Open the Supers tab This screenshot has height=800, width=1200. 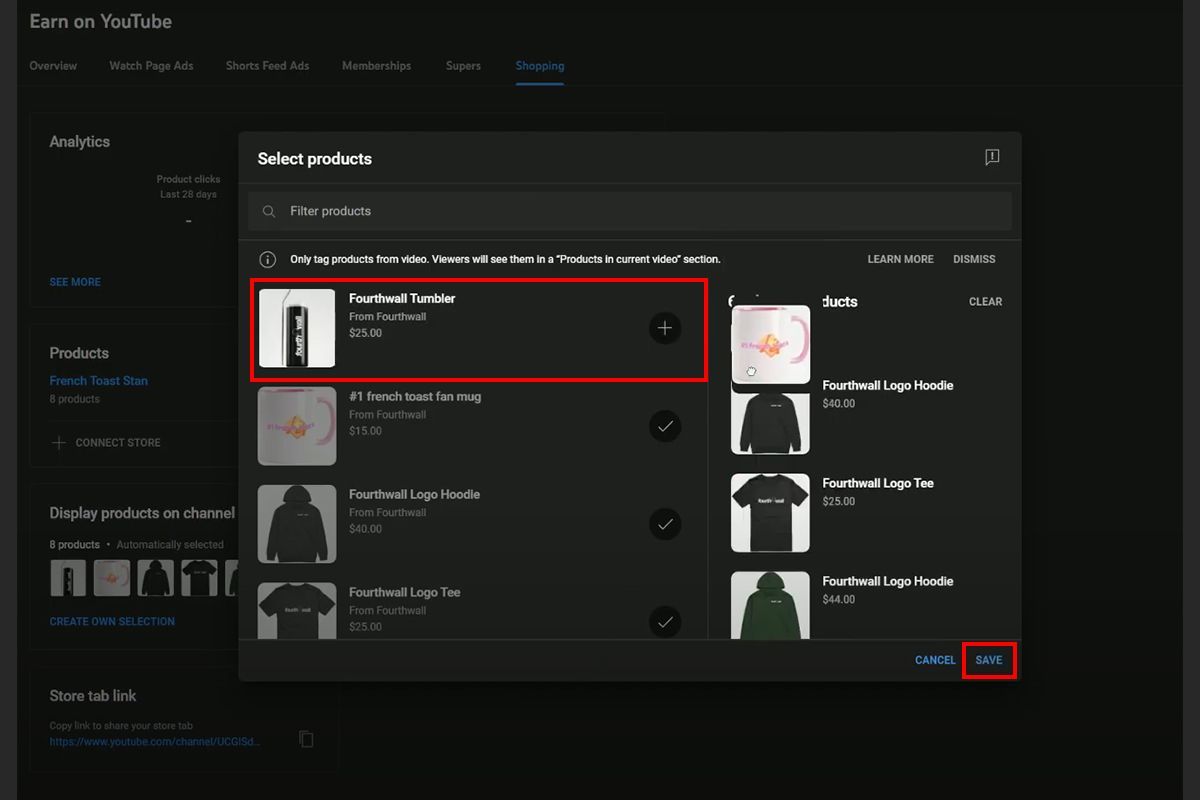(463, 66)
